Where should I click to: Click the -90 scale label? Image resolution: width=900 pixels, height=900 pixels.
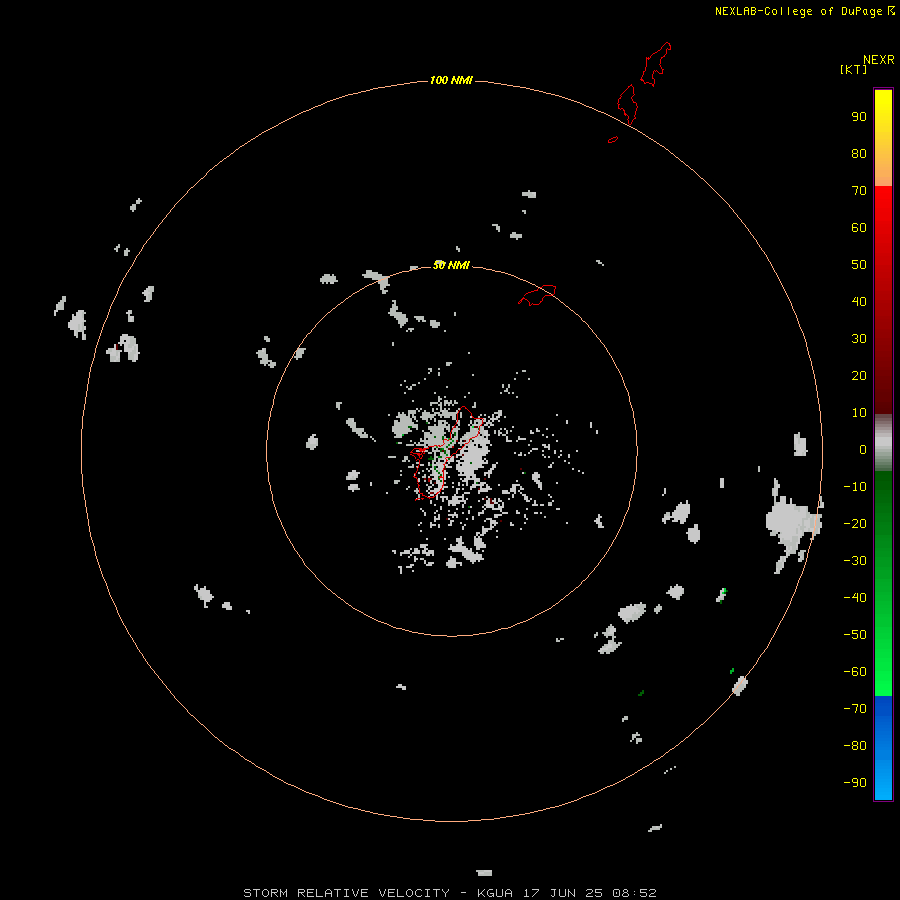tap(855, 783)
